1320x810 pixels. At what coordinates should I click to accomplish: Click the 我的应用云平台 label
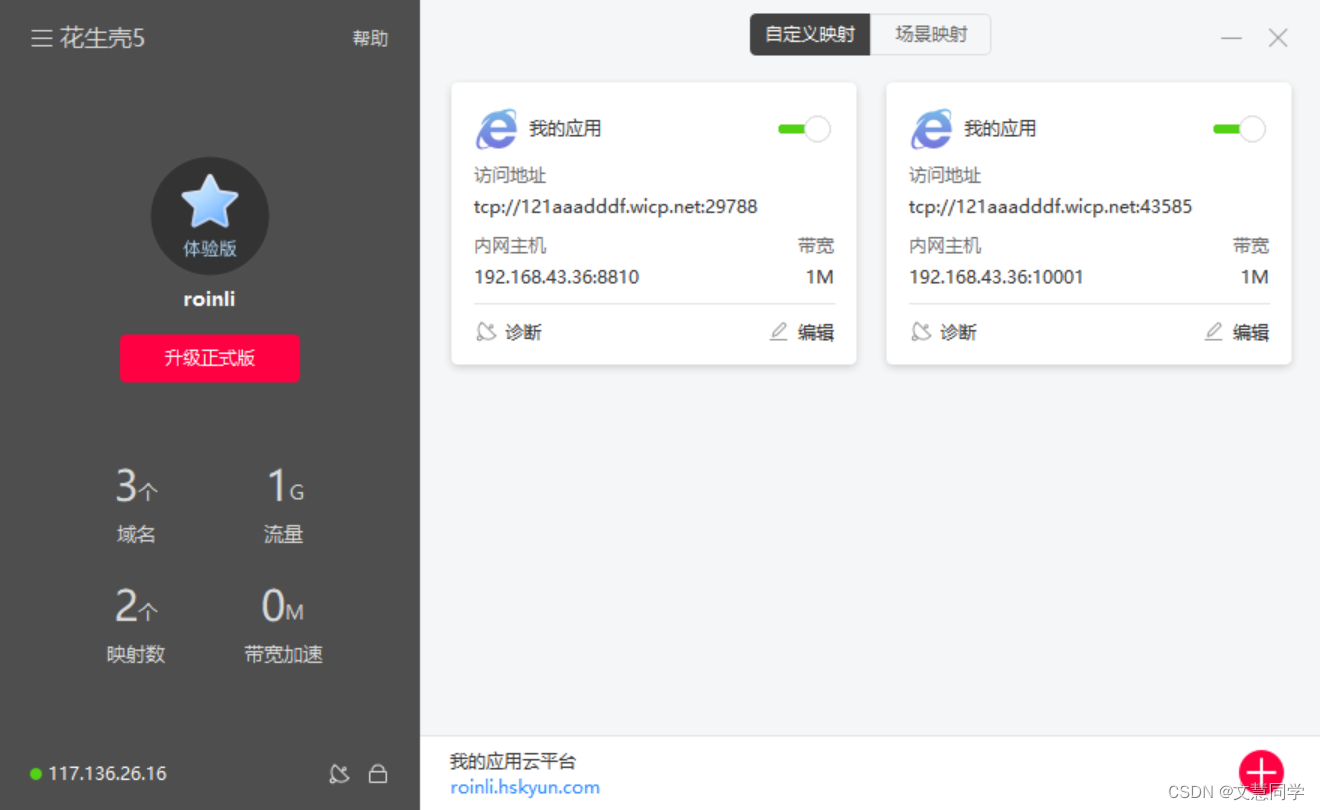coord(513,762)
